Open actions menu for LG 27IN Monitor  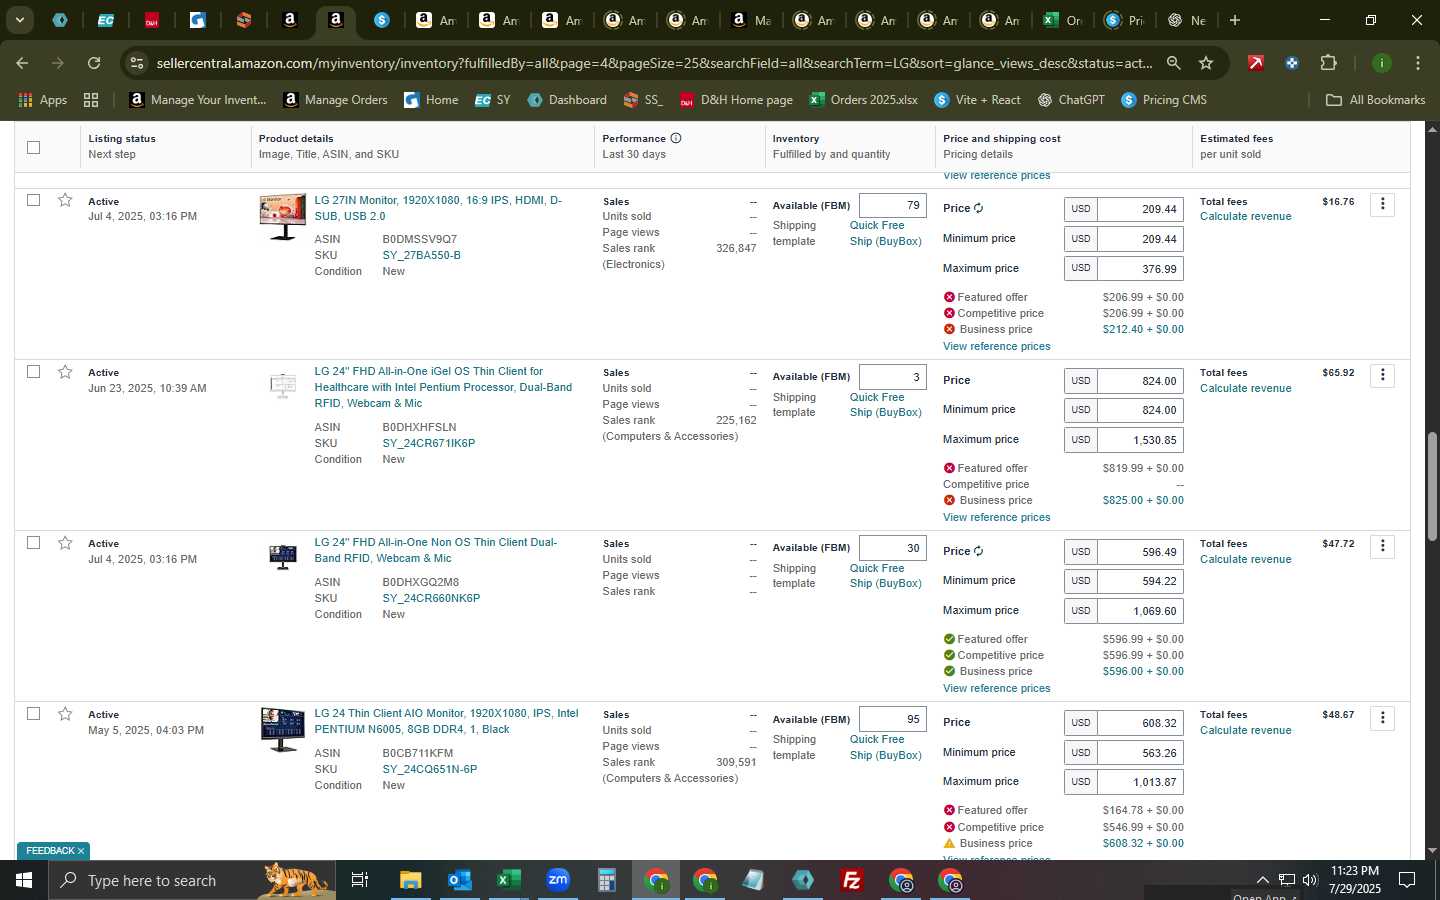click(x=1382, y=204)
